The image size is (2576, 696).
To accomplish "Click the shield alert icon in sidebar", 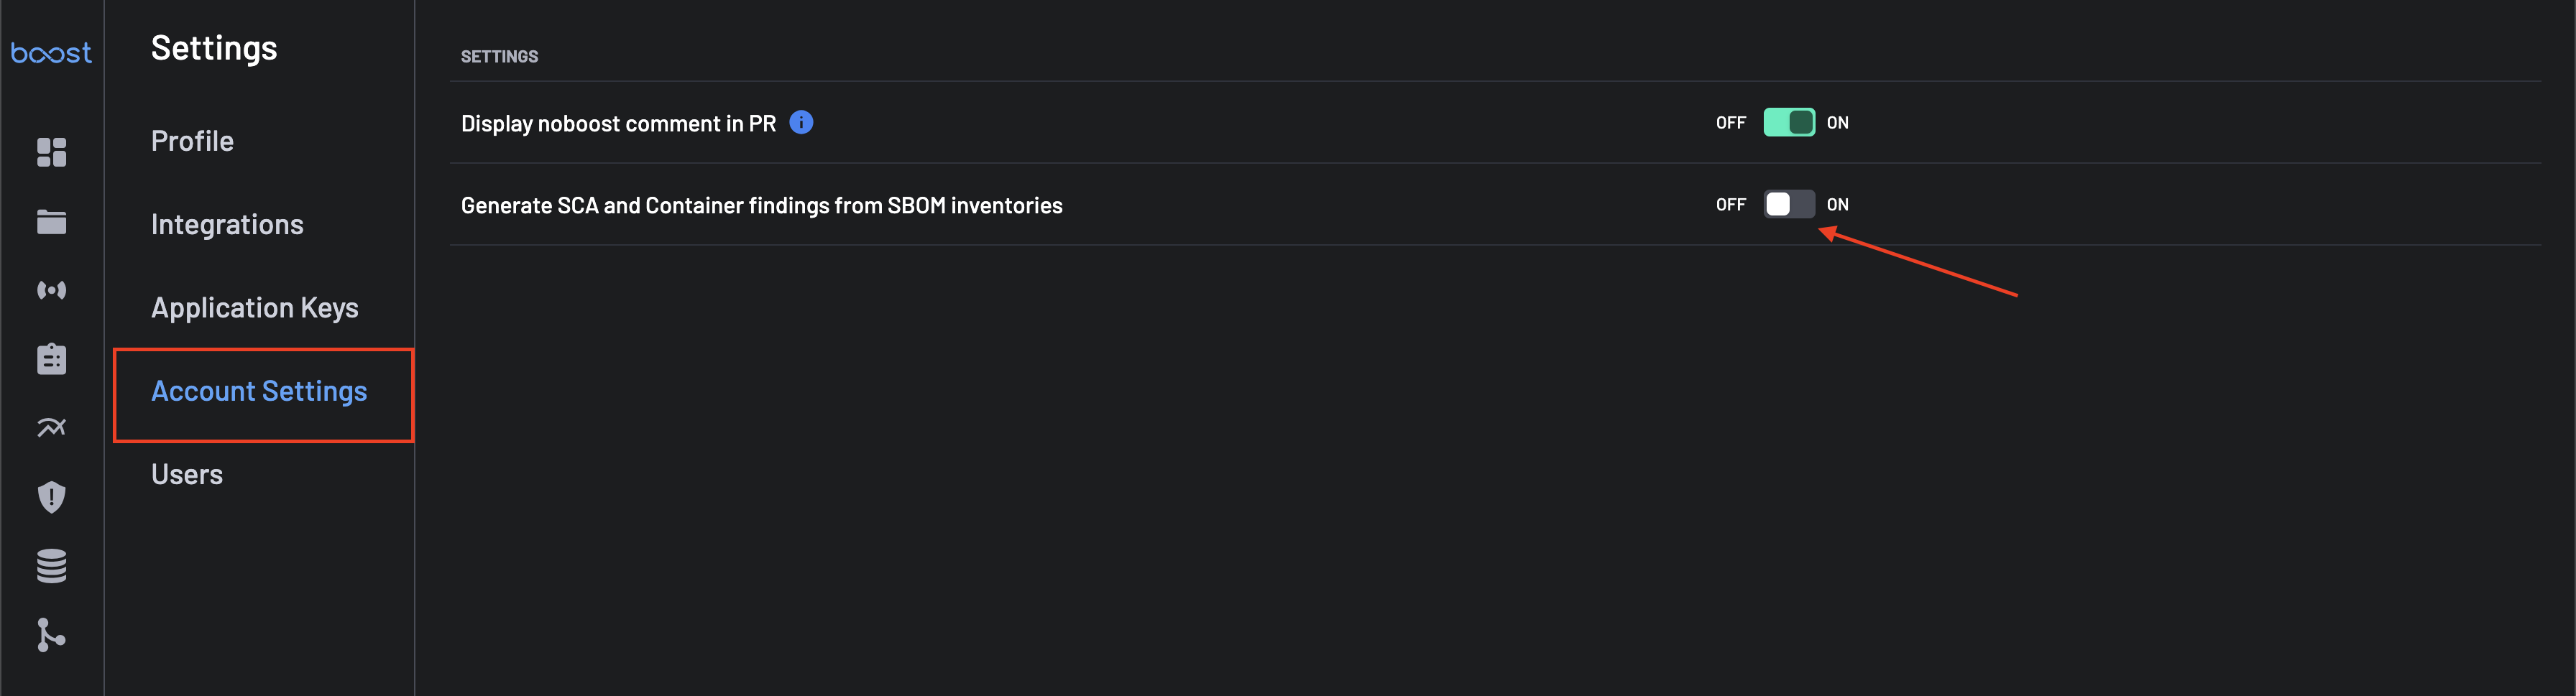I will 51,497.
